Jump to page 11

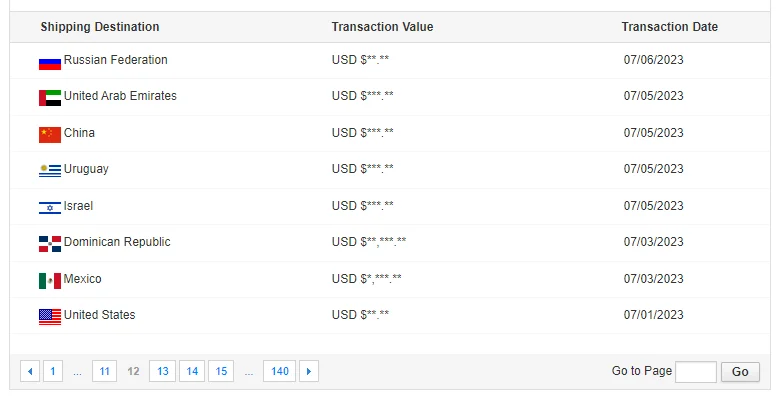tap(104, 372)
